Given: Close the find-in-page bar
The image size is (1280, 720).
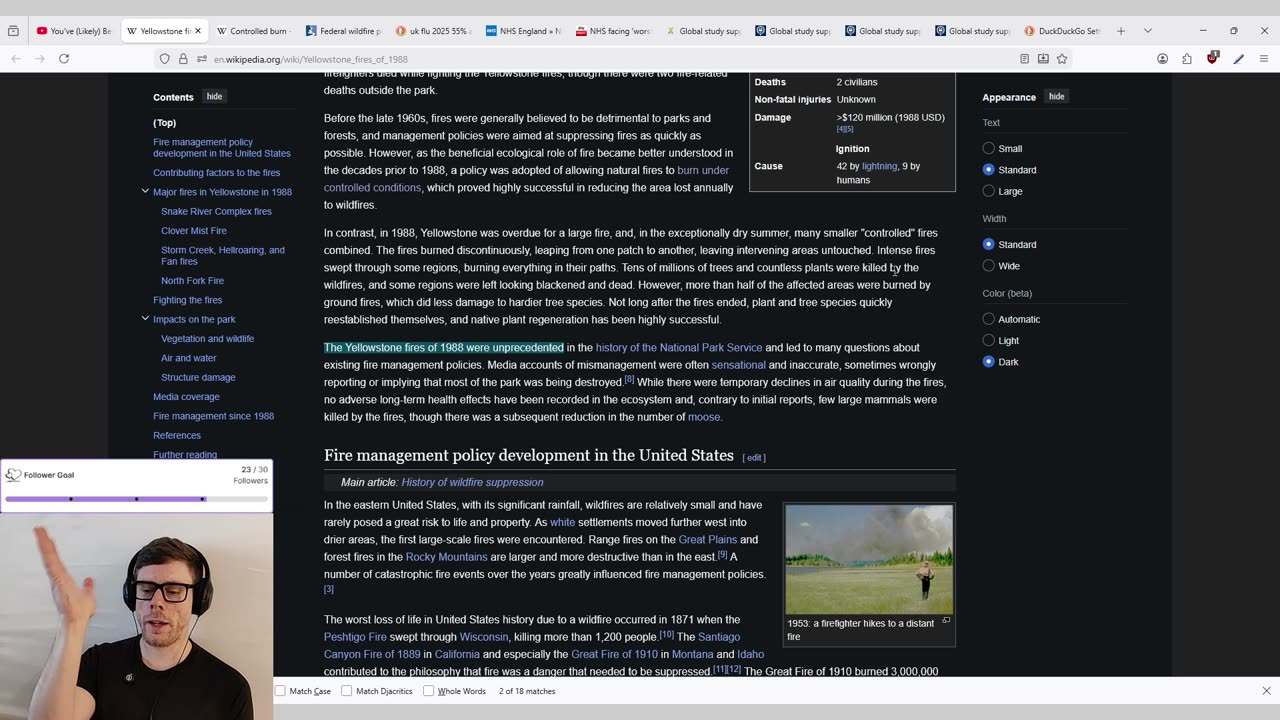Looking at the screenshot, I should coord(1266,691).
